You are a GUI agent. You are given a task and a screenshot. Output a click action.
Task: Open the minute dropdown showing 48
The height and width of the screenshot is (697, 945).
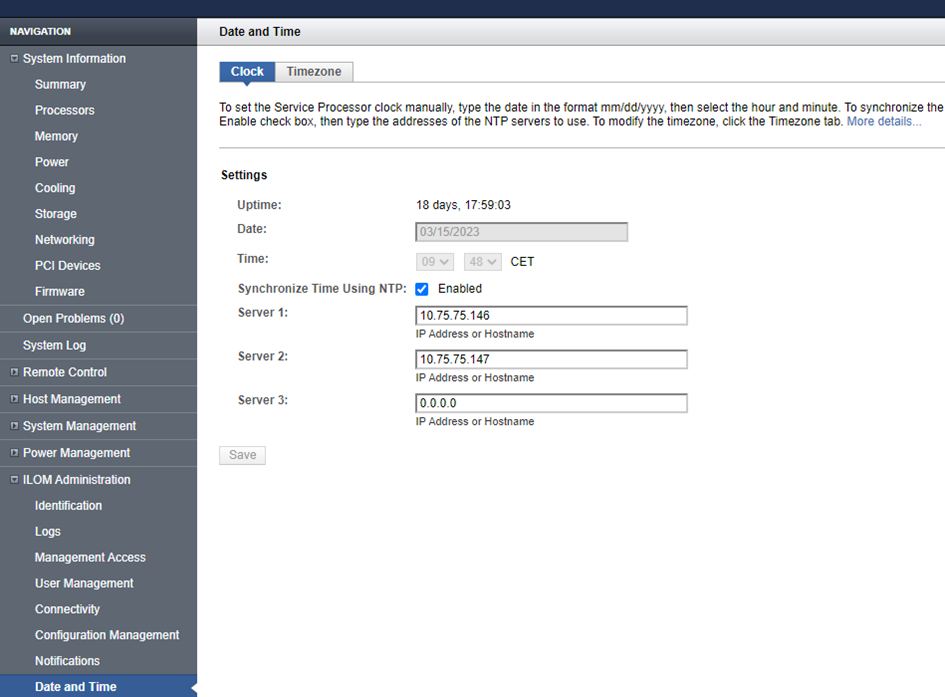481,262
